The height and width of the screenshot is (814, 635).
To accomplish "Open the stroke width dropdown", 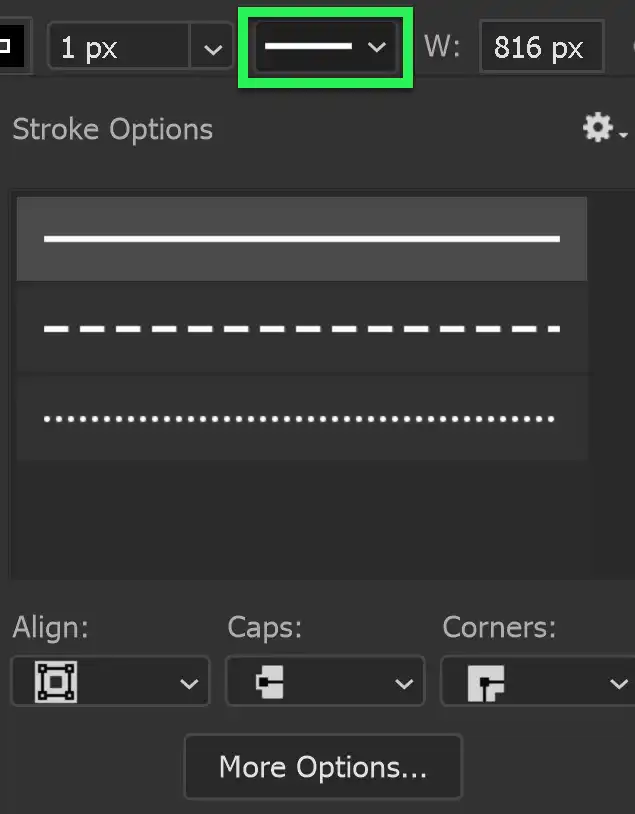I will 209,46.
